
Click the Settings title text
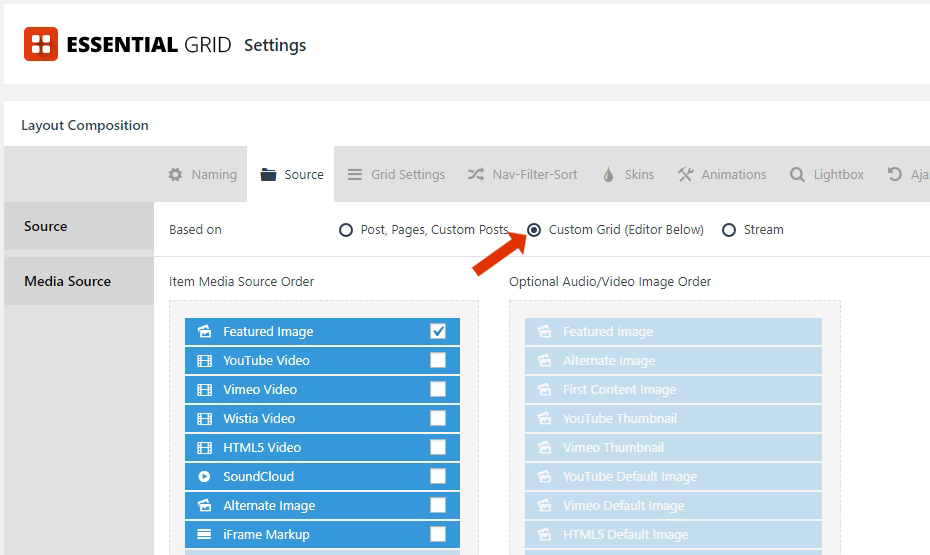pos(275,46)
